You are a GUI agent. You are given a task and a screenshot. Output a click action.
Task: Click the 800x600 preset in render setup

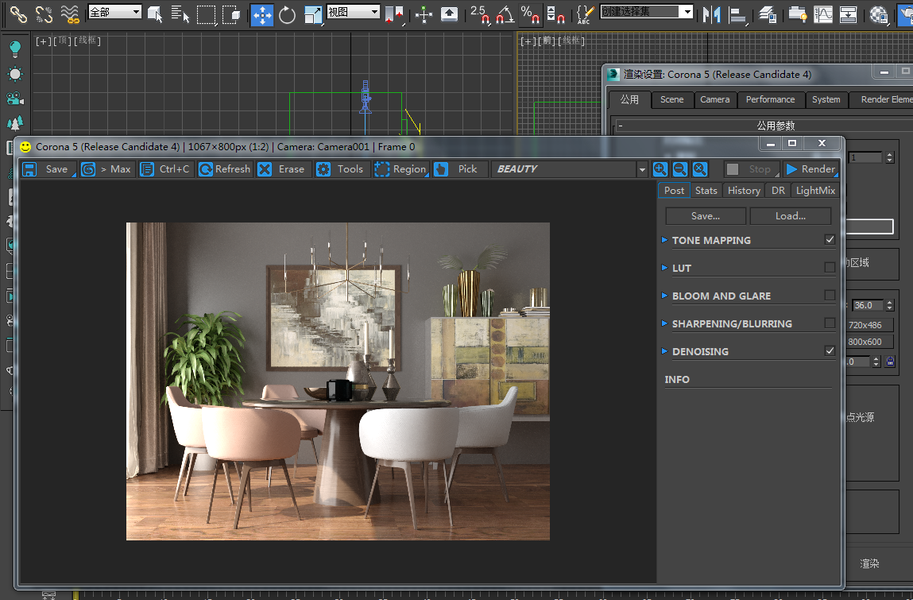[865, 342]
